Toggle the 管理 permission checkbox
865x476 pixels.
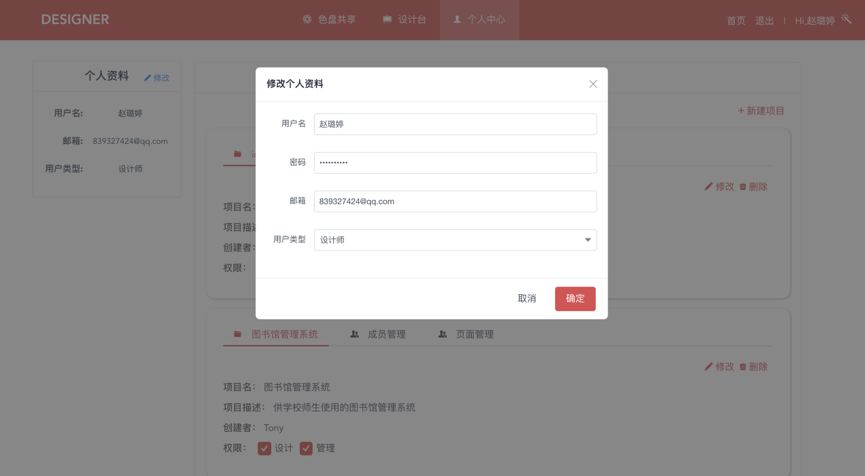(306, 448)
